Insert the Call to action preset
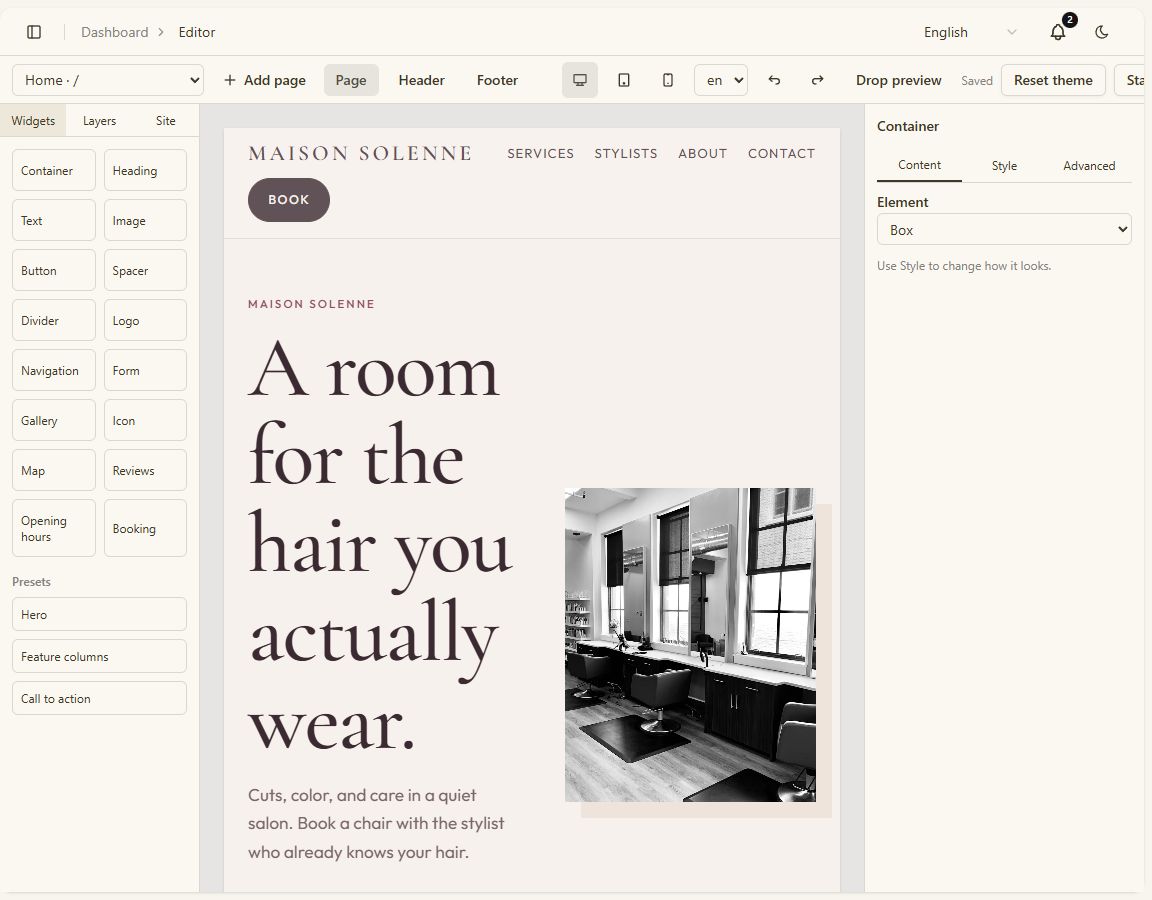Image resolution: width=1152 pixels, height=900 pixels. pyautogui.click(x=99, y=698)
